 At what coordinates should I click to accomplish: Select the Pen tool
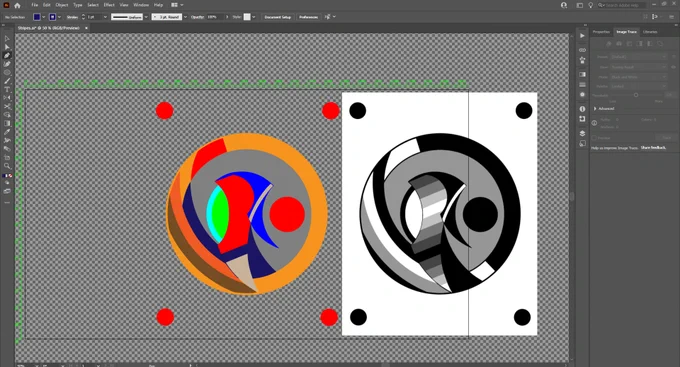(x=7, y=56)
